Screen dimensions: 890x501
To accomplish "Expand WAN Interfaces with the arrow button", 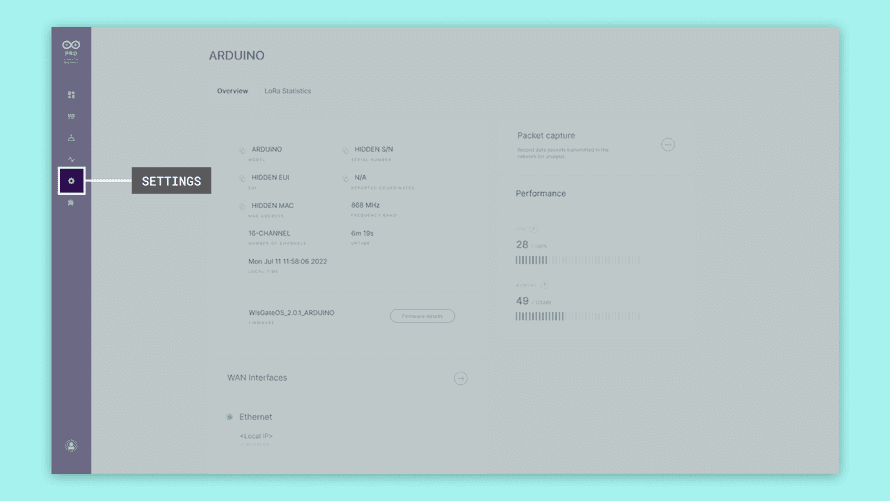I will coord(460,378).
